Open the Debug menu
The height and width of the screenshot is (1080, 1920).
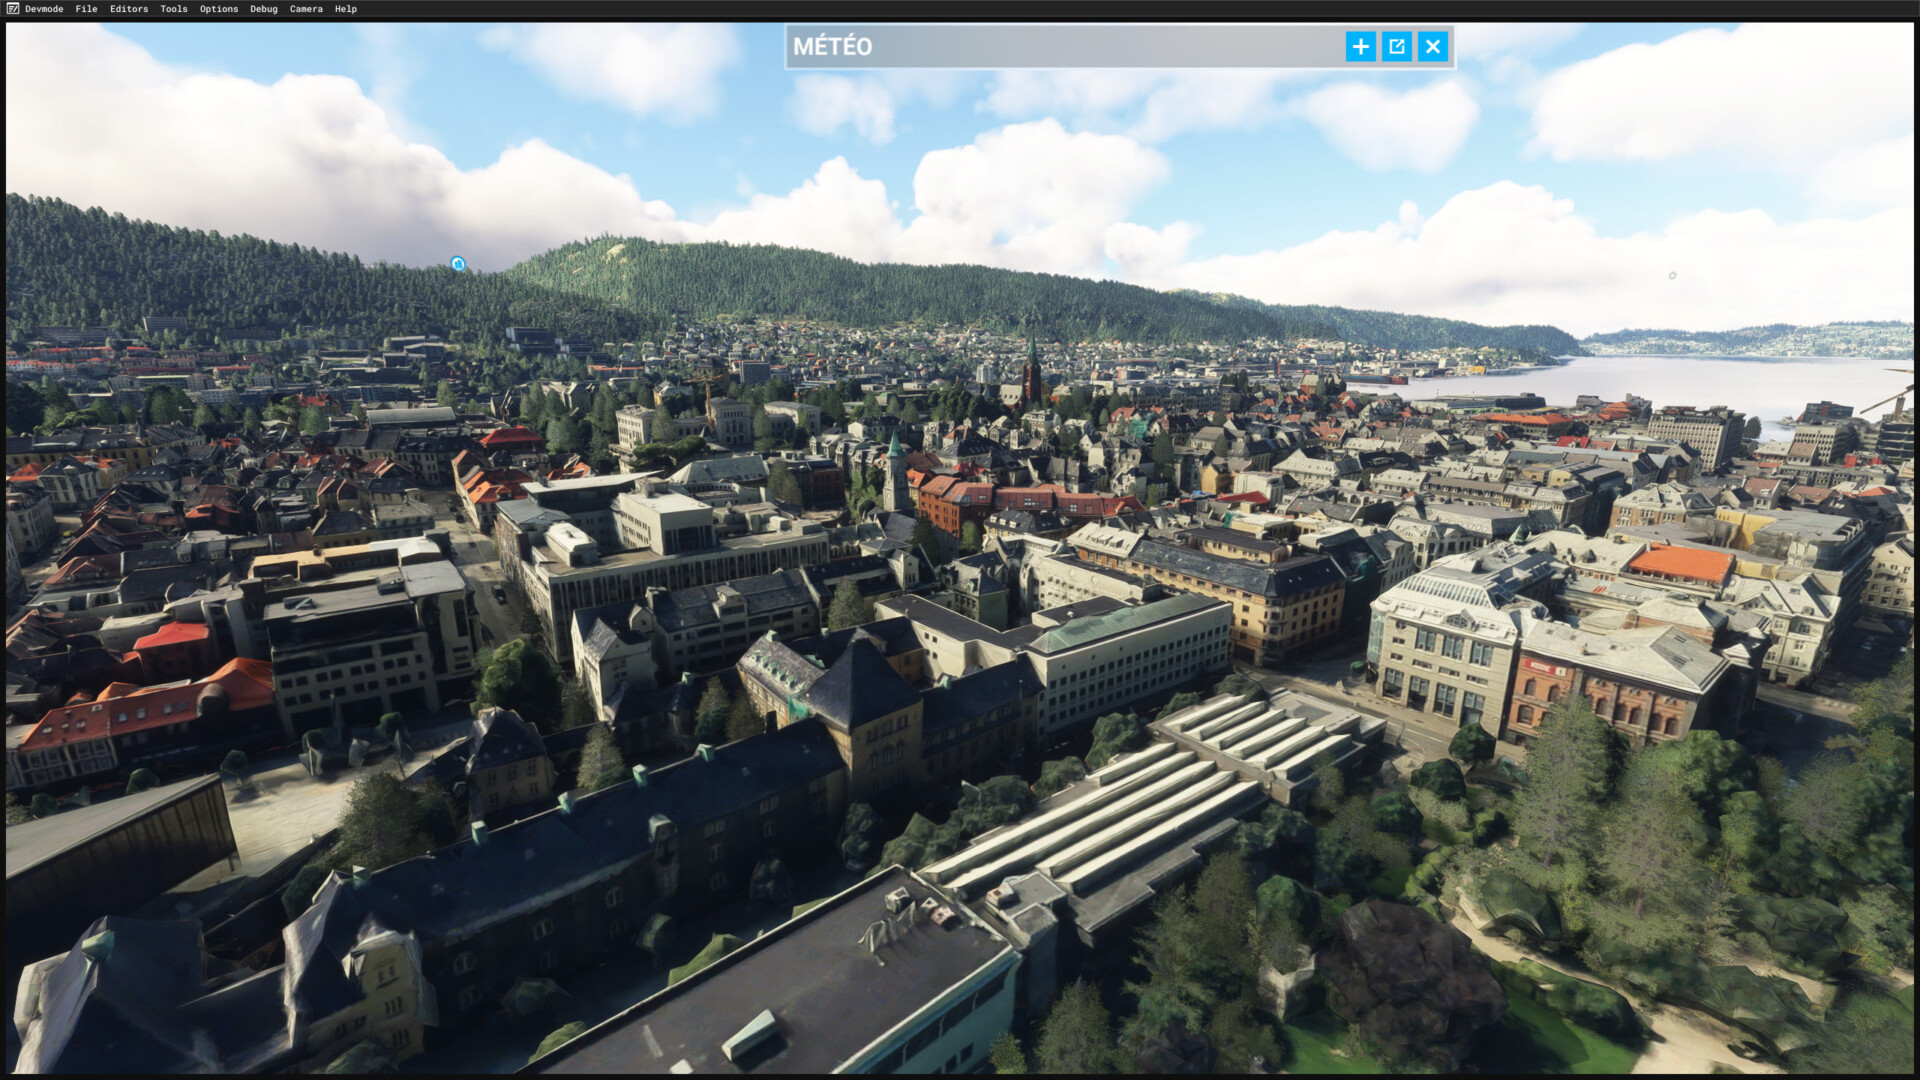(x=264, y=9)
